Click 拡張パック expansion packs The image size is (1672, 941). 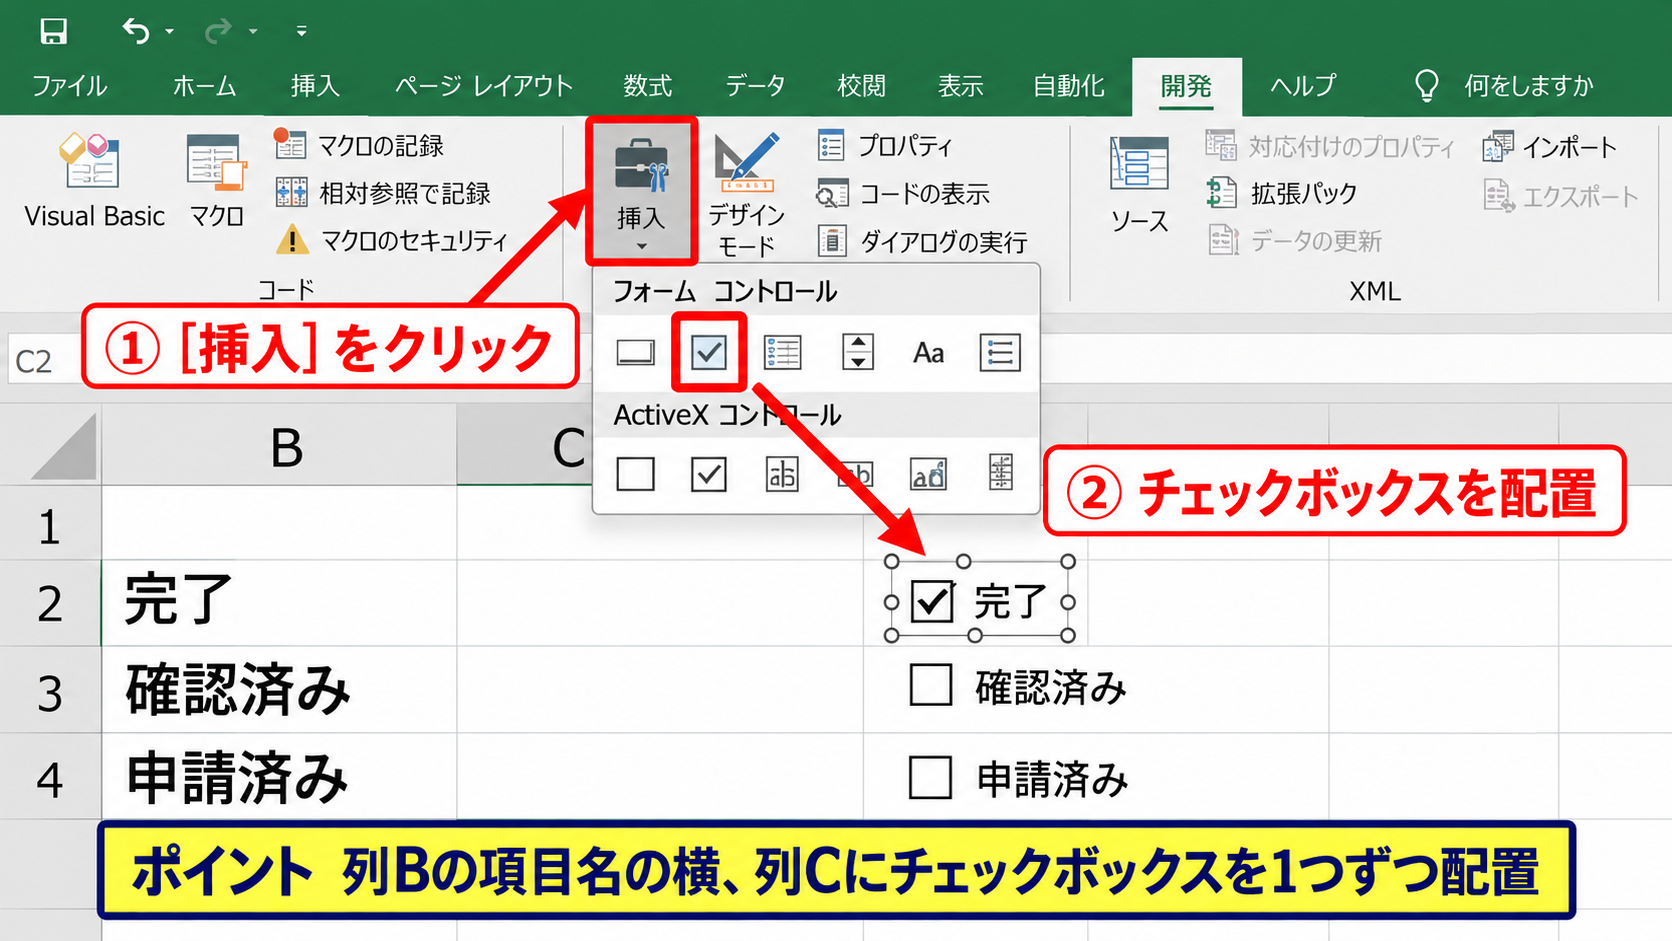[1282, 193]
